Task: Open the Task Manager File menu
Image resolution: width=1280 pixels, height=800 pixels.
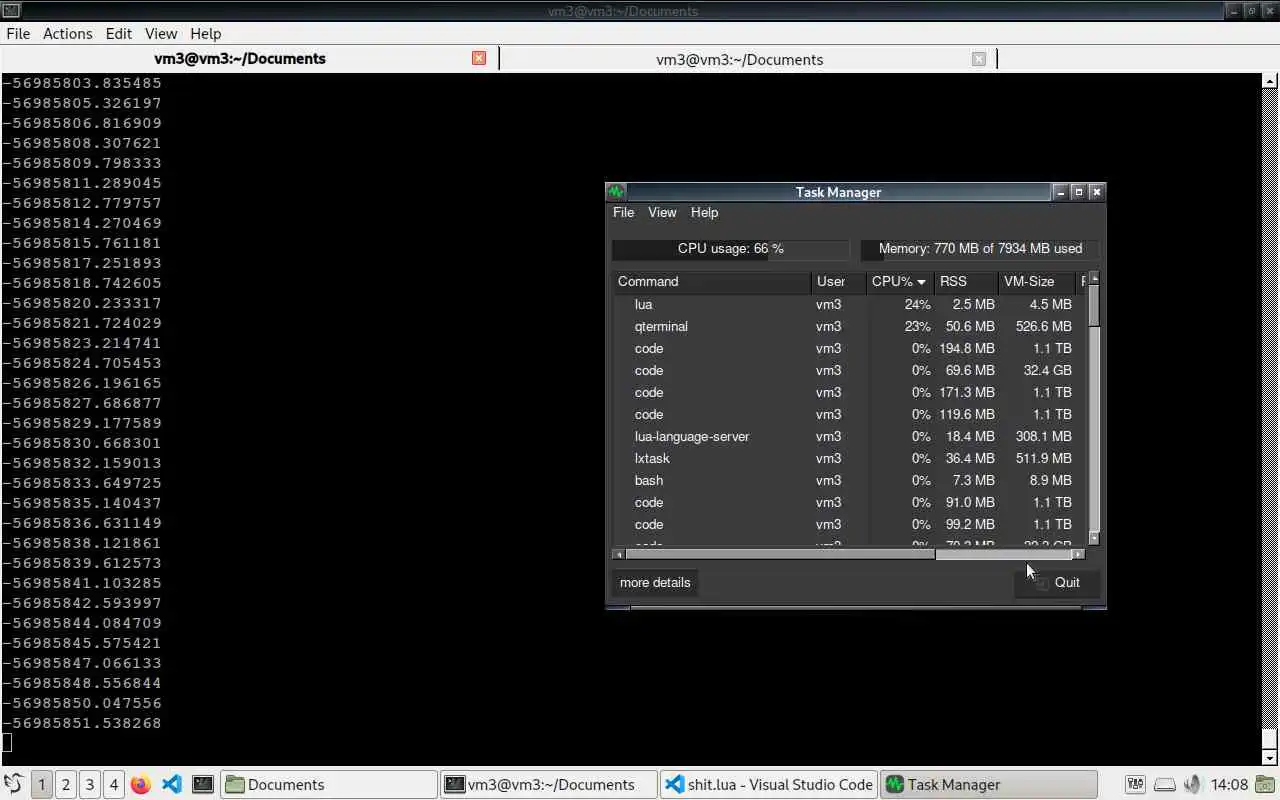Action: [x=623, y=212]
